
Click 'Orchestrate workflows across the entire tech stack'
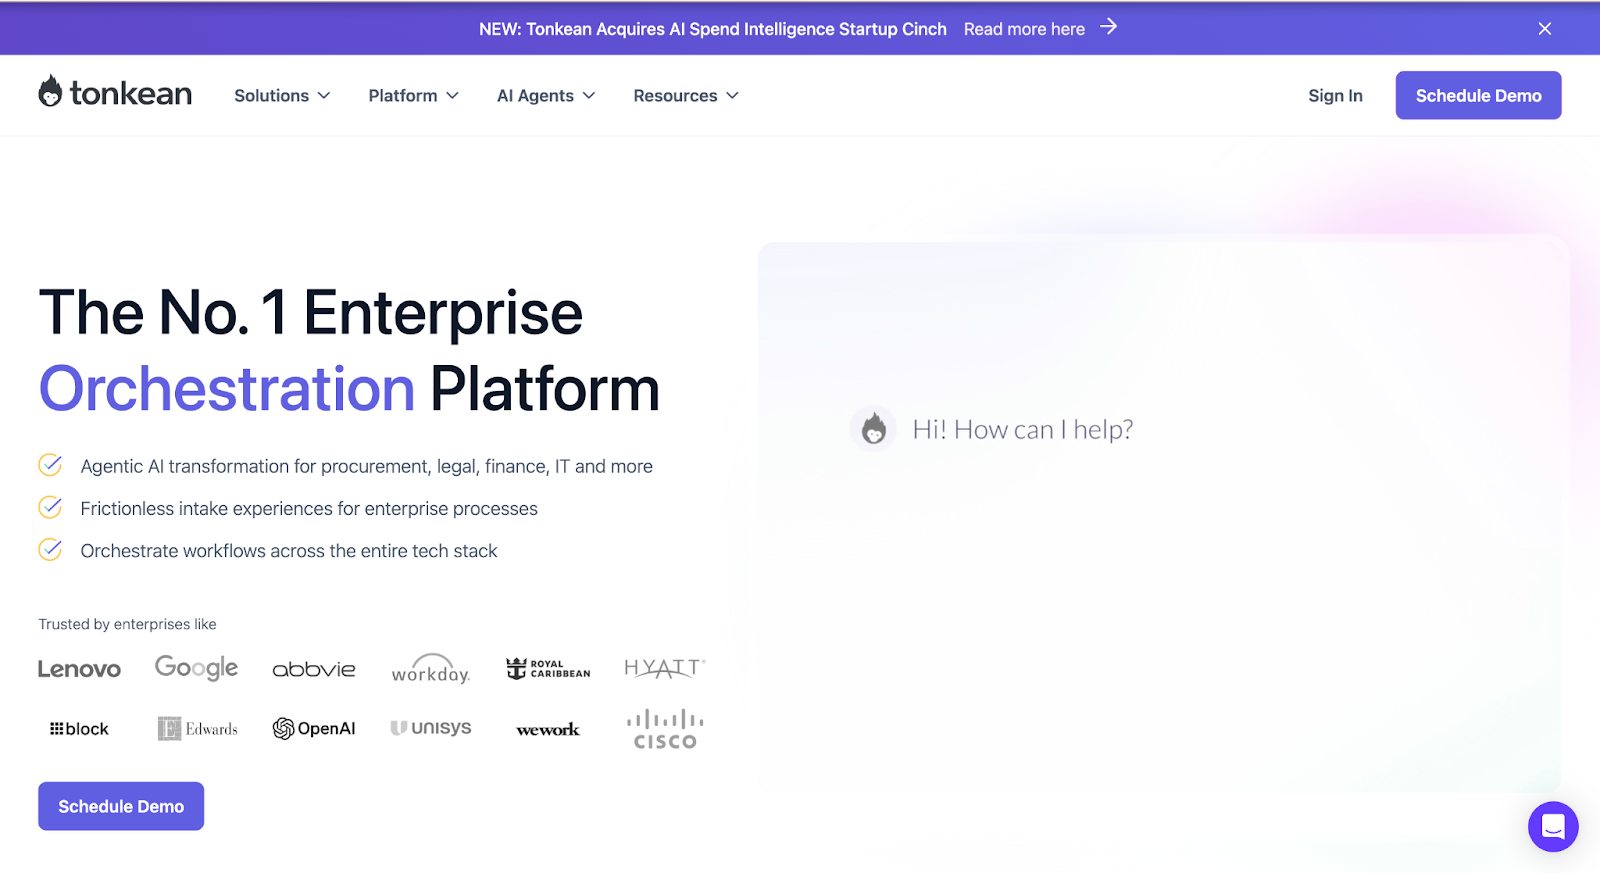[x=289, y=551]
